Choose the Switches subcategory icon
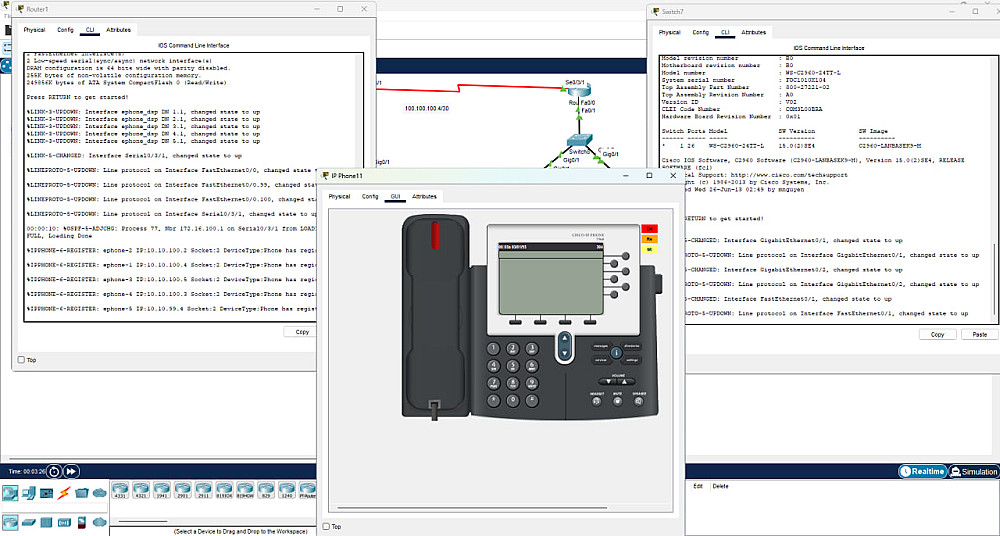 pos(29,522)
